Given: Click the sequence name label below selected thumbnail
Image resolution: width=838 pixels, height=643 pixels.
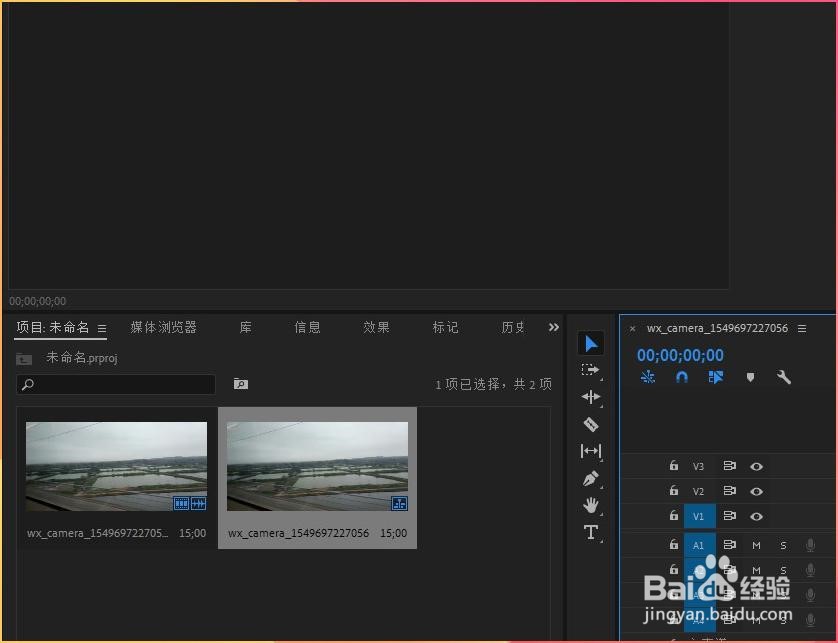Looking at the screenshot, I should coord(298,533).
